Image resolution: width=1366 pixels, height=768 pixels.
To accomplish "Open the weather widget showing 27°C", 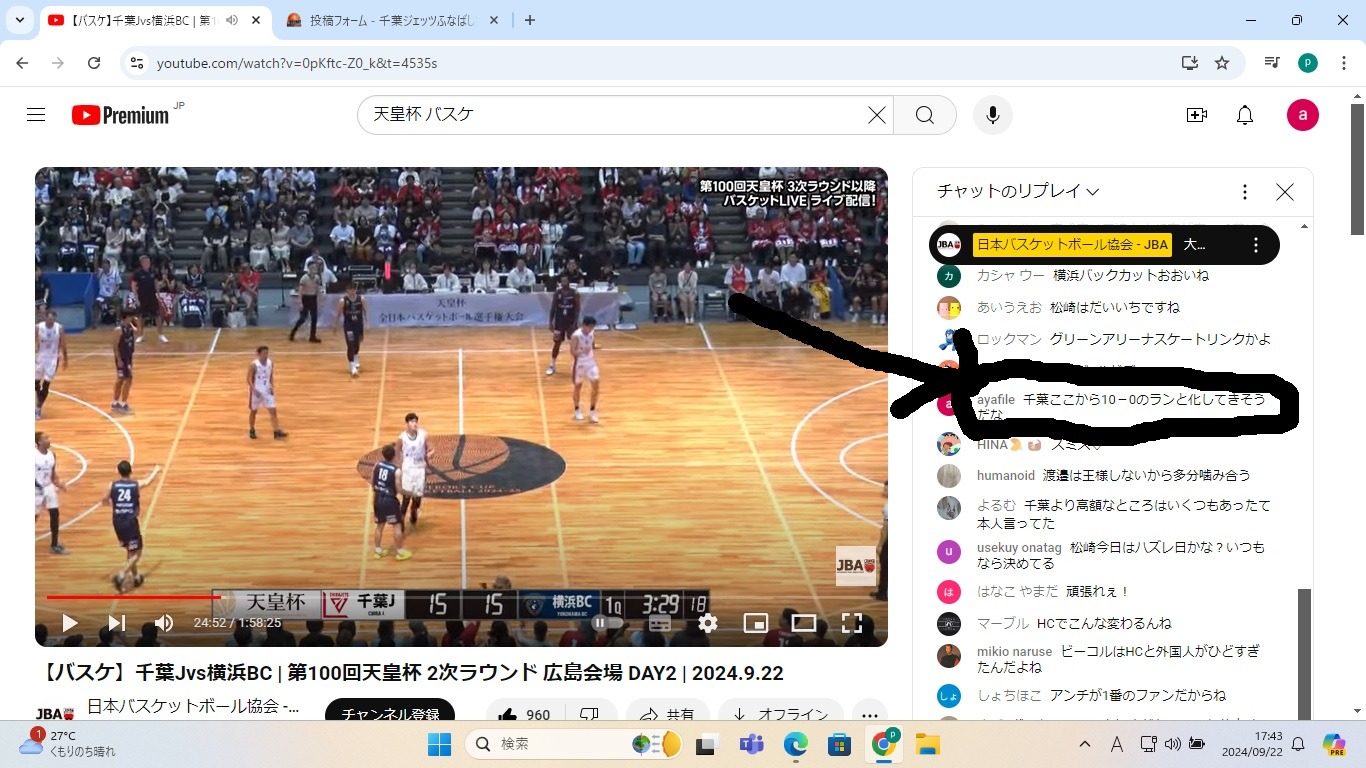I will [x=67, y=743].
